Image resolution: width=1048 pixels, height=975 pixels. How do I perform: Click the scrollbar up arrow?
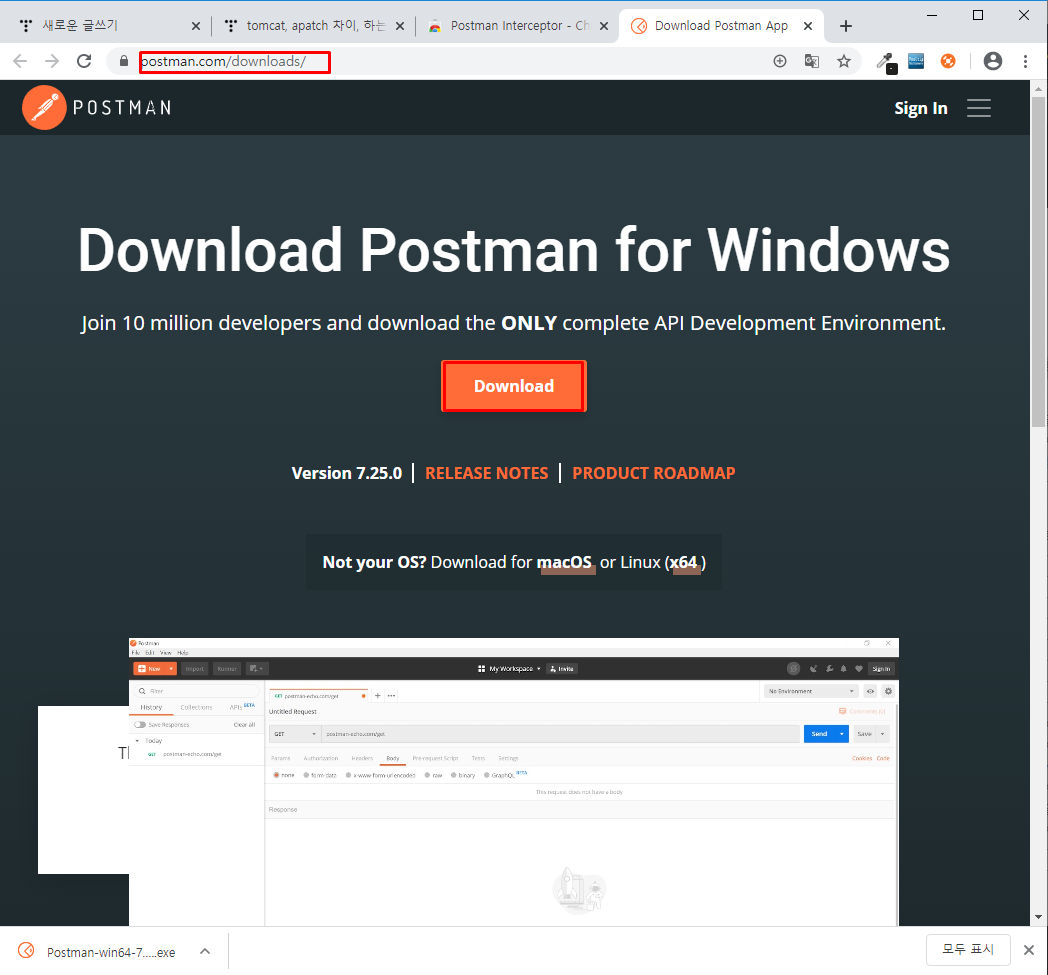[1038, 88]
